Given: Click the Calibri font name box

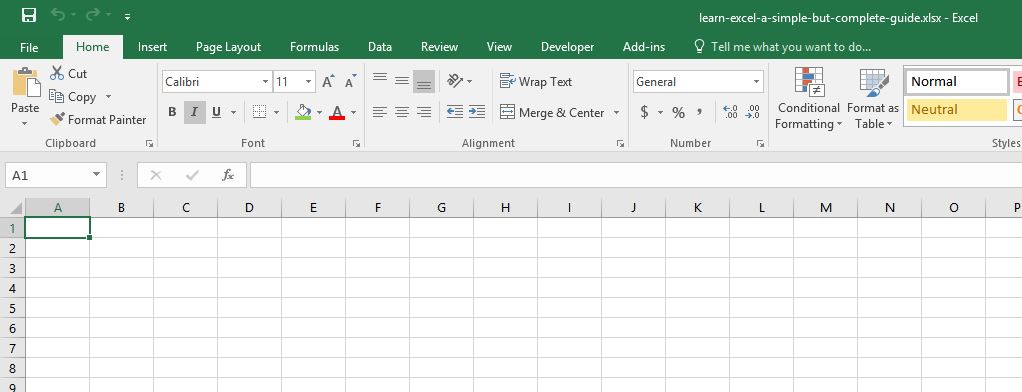Looking at the screenshot, I should point(211,82).
